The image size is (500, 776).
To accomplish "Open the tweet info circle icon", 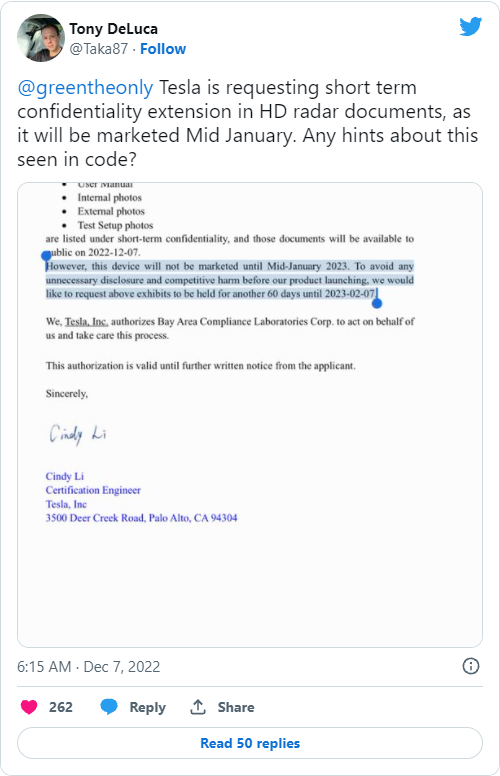I will [470, 666].
